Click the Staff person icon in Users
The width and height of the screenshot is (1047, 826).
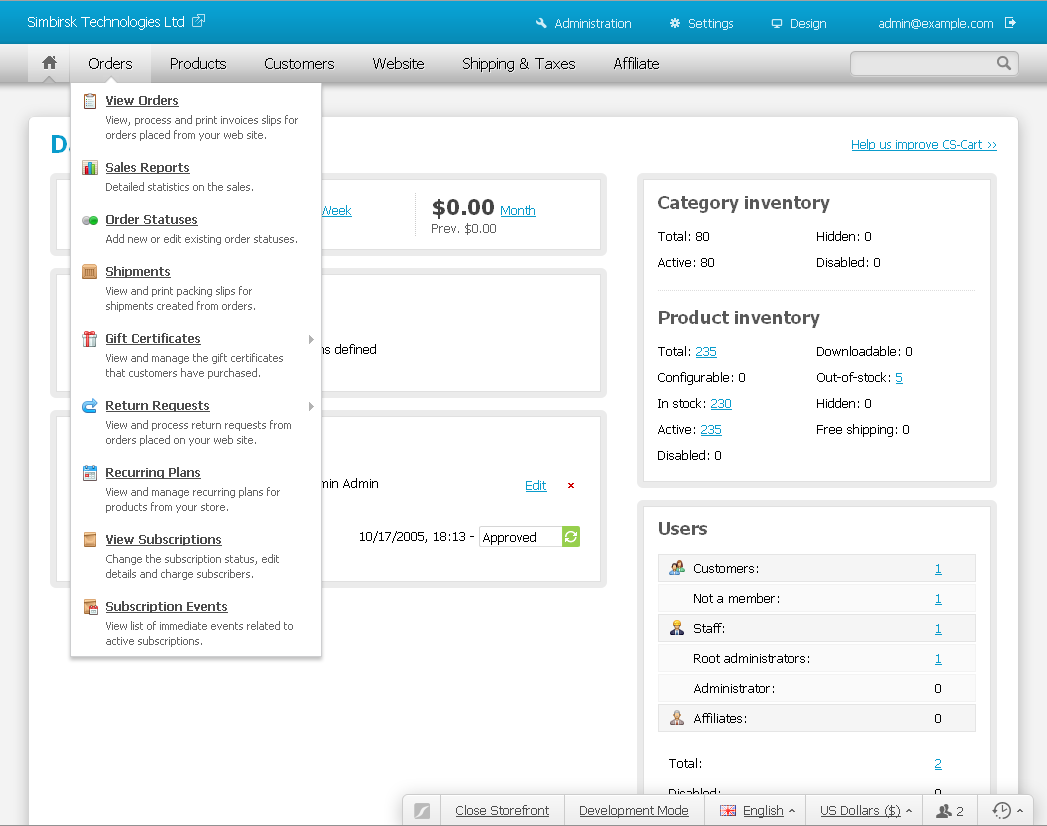tap(677, 628)
